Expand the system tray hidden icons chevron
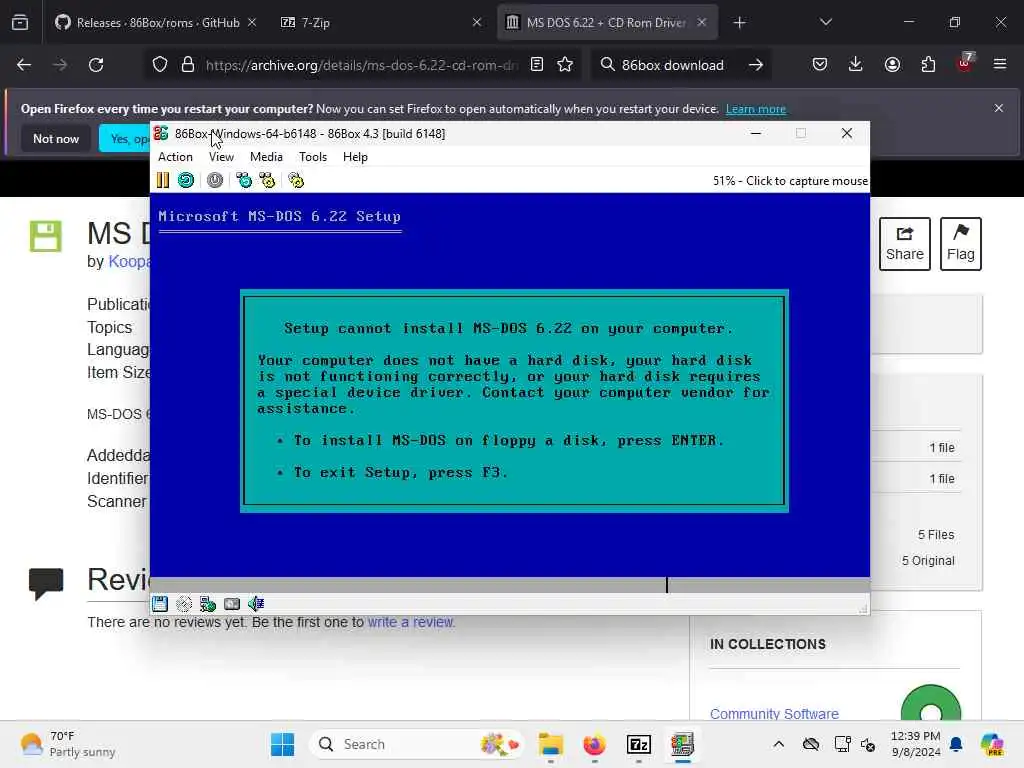The height and width of the screenshot is (768, 1024). [x=778, y=744]
